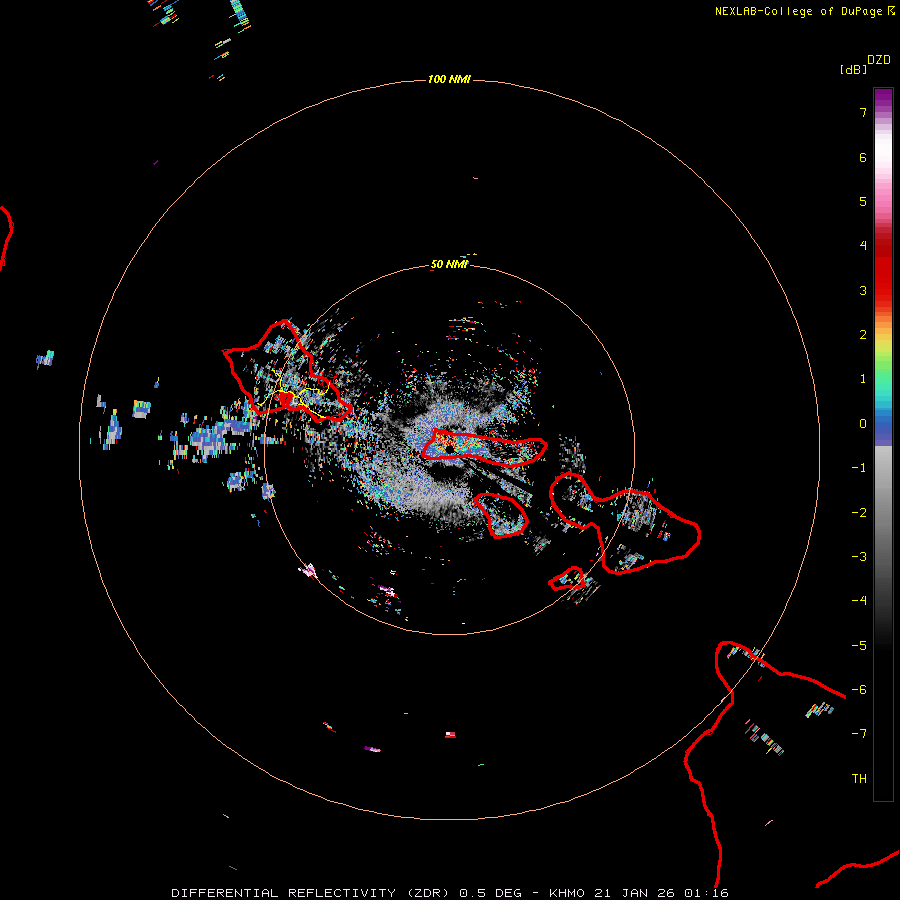The height and width of the screenshot is (900, 900).
Task: Click the white-pink echo on 50 NMI ring
Action: pyautogui.click(x=308, y=571)
